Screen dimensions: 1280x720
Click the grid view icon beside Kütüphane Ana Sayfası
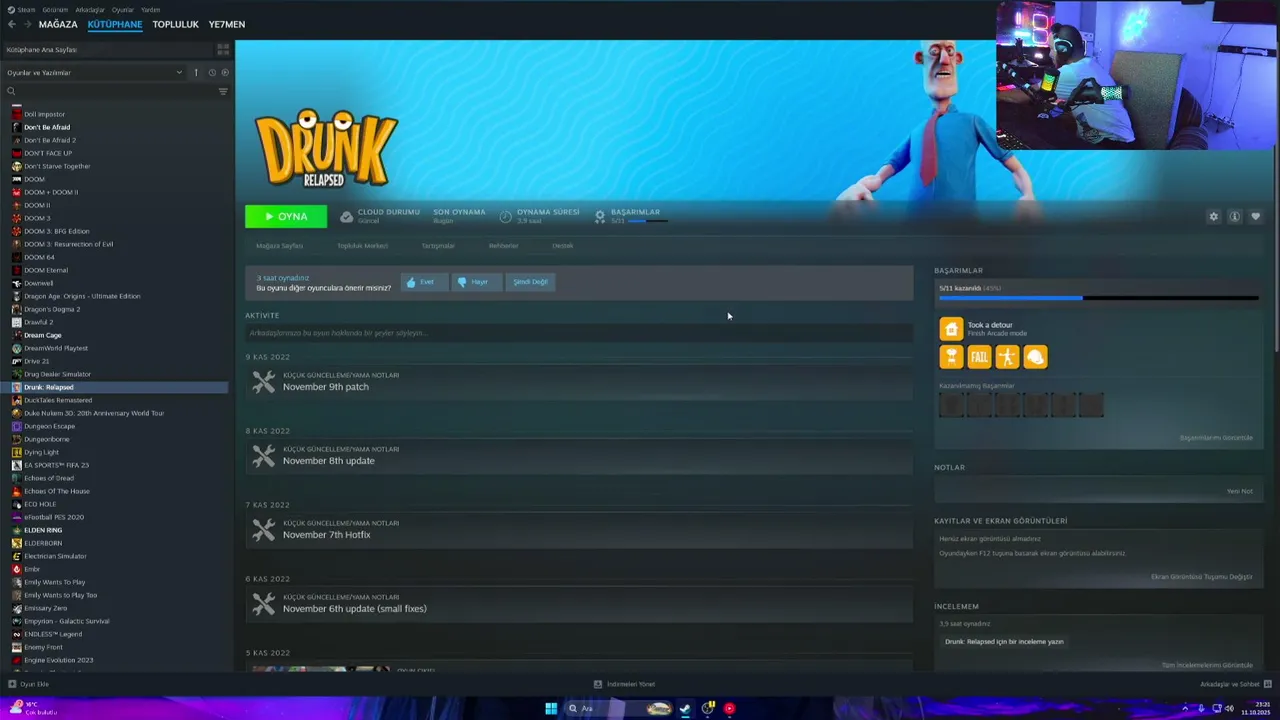pyautogui.click(x=223, y=49)
